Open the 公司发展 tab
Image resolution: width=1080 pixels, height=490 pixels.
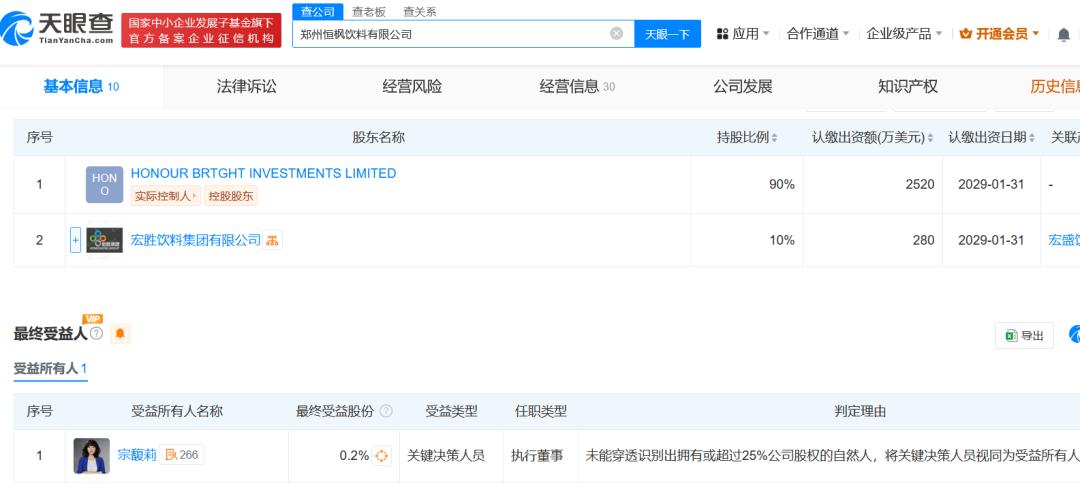pyautogui.click(x=742, y=87)
